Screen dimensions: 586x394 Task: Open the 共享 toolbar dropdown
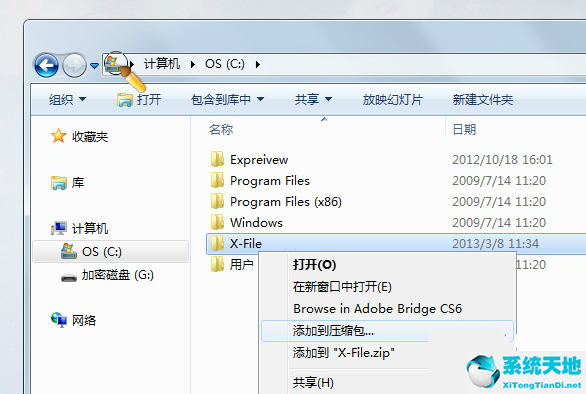click(313, 99)
